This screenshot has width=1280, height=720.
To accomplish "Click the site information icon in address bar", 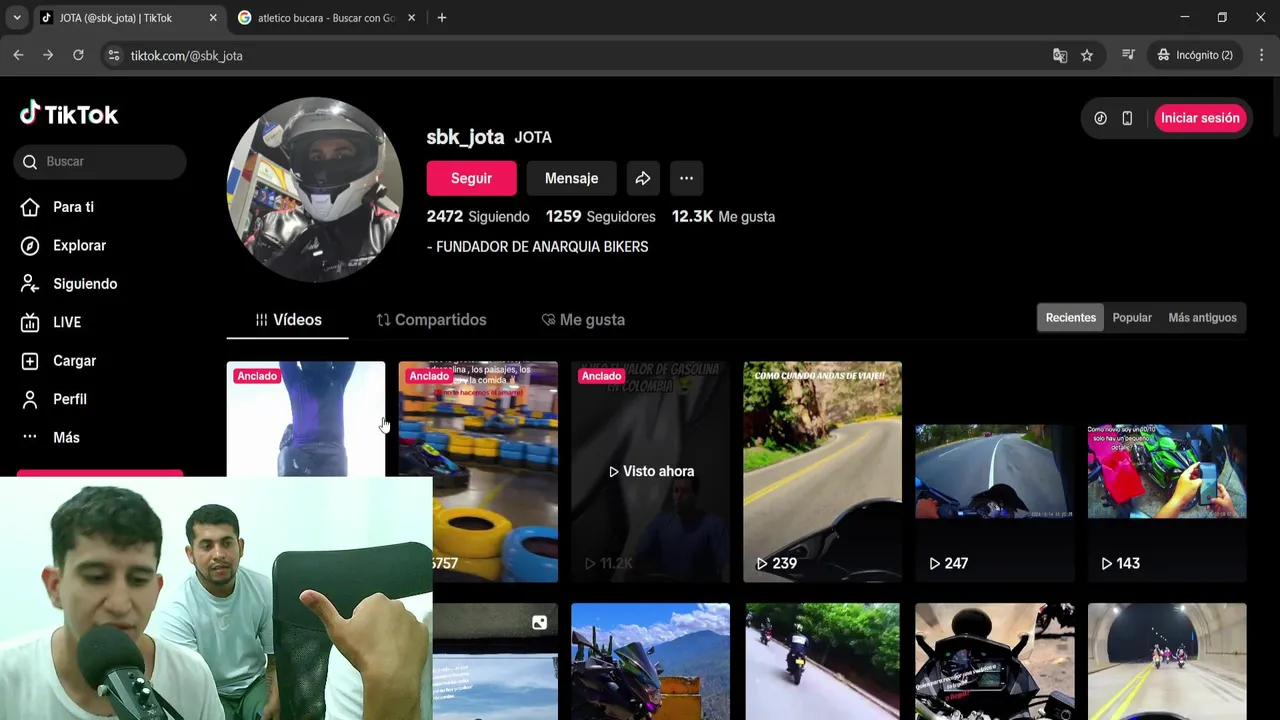I will point(113,56).
